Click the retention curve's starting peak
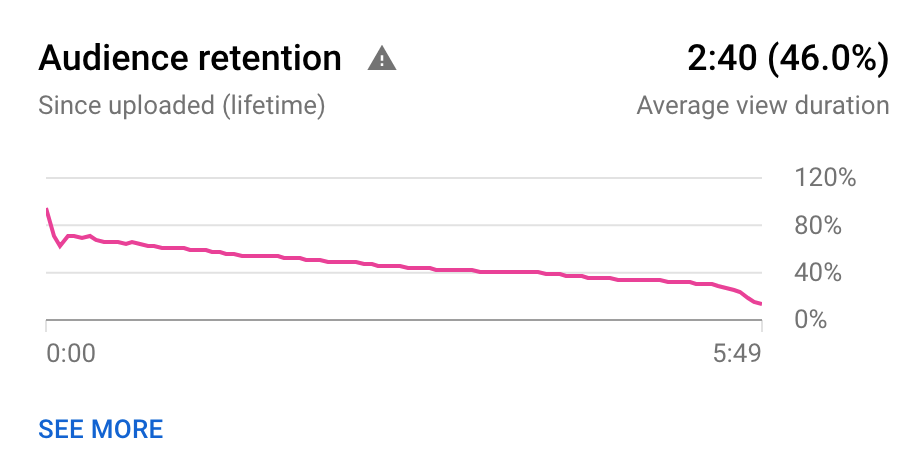This screenshot has width=906, height=458. pos(47,210)
